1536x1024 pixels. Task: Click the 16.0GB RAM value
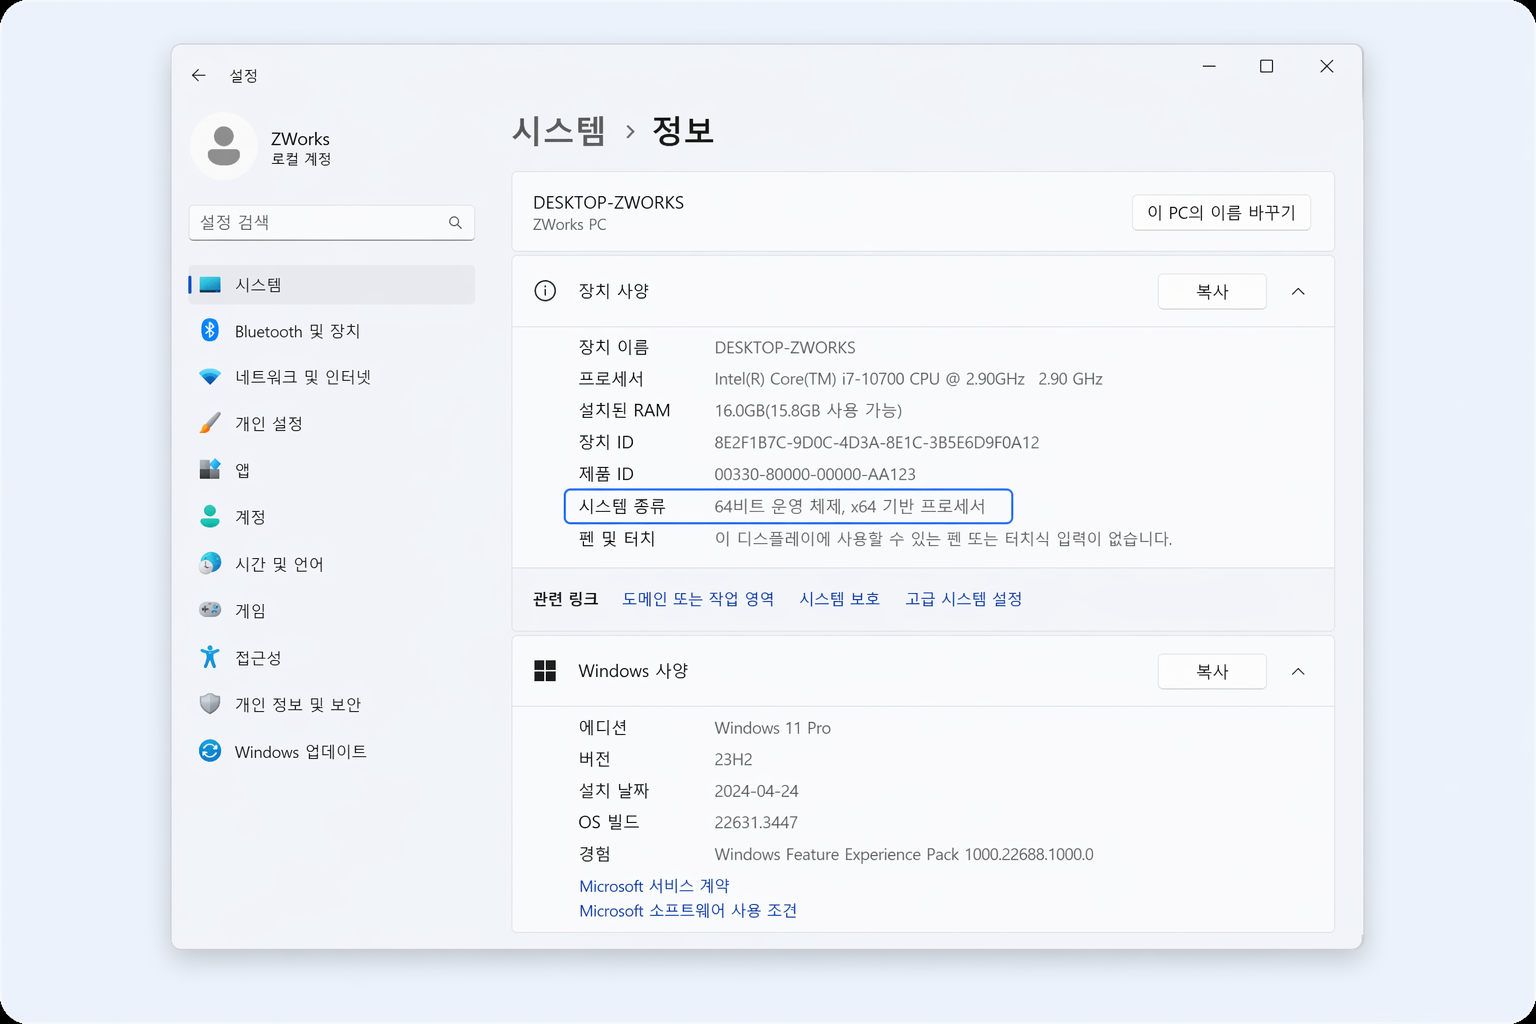pyautogui.click(x=808, y=410)
